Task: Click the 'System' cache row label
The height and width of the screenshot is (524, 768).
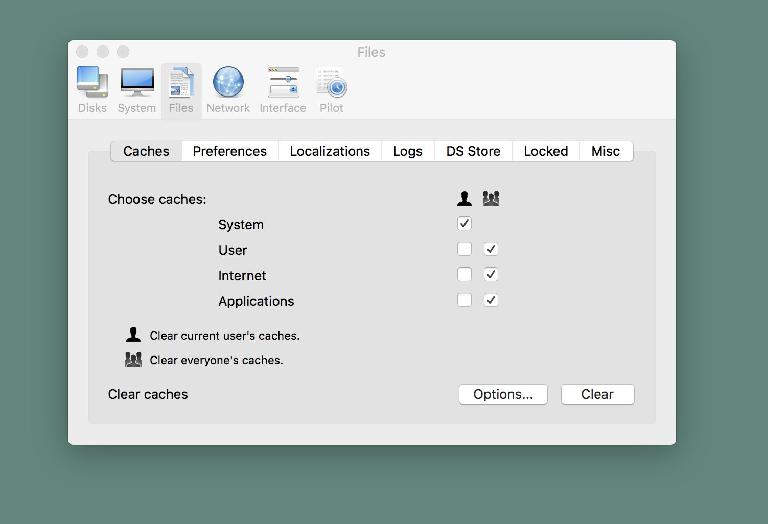Action: (241, 225)
